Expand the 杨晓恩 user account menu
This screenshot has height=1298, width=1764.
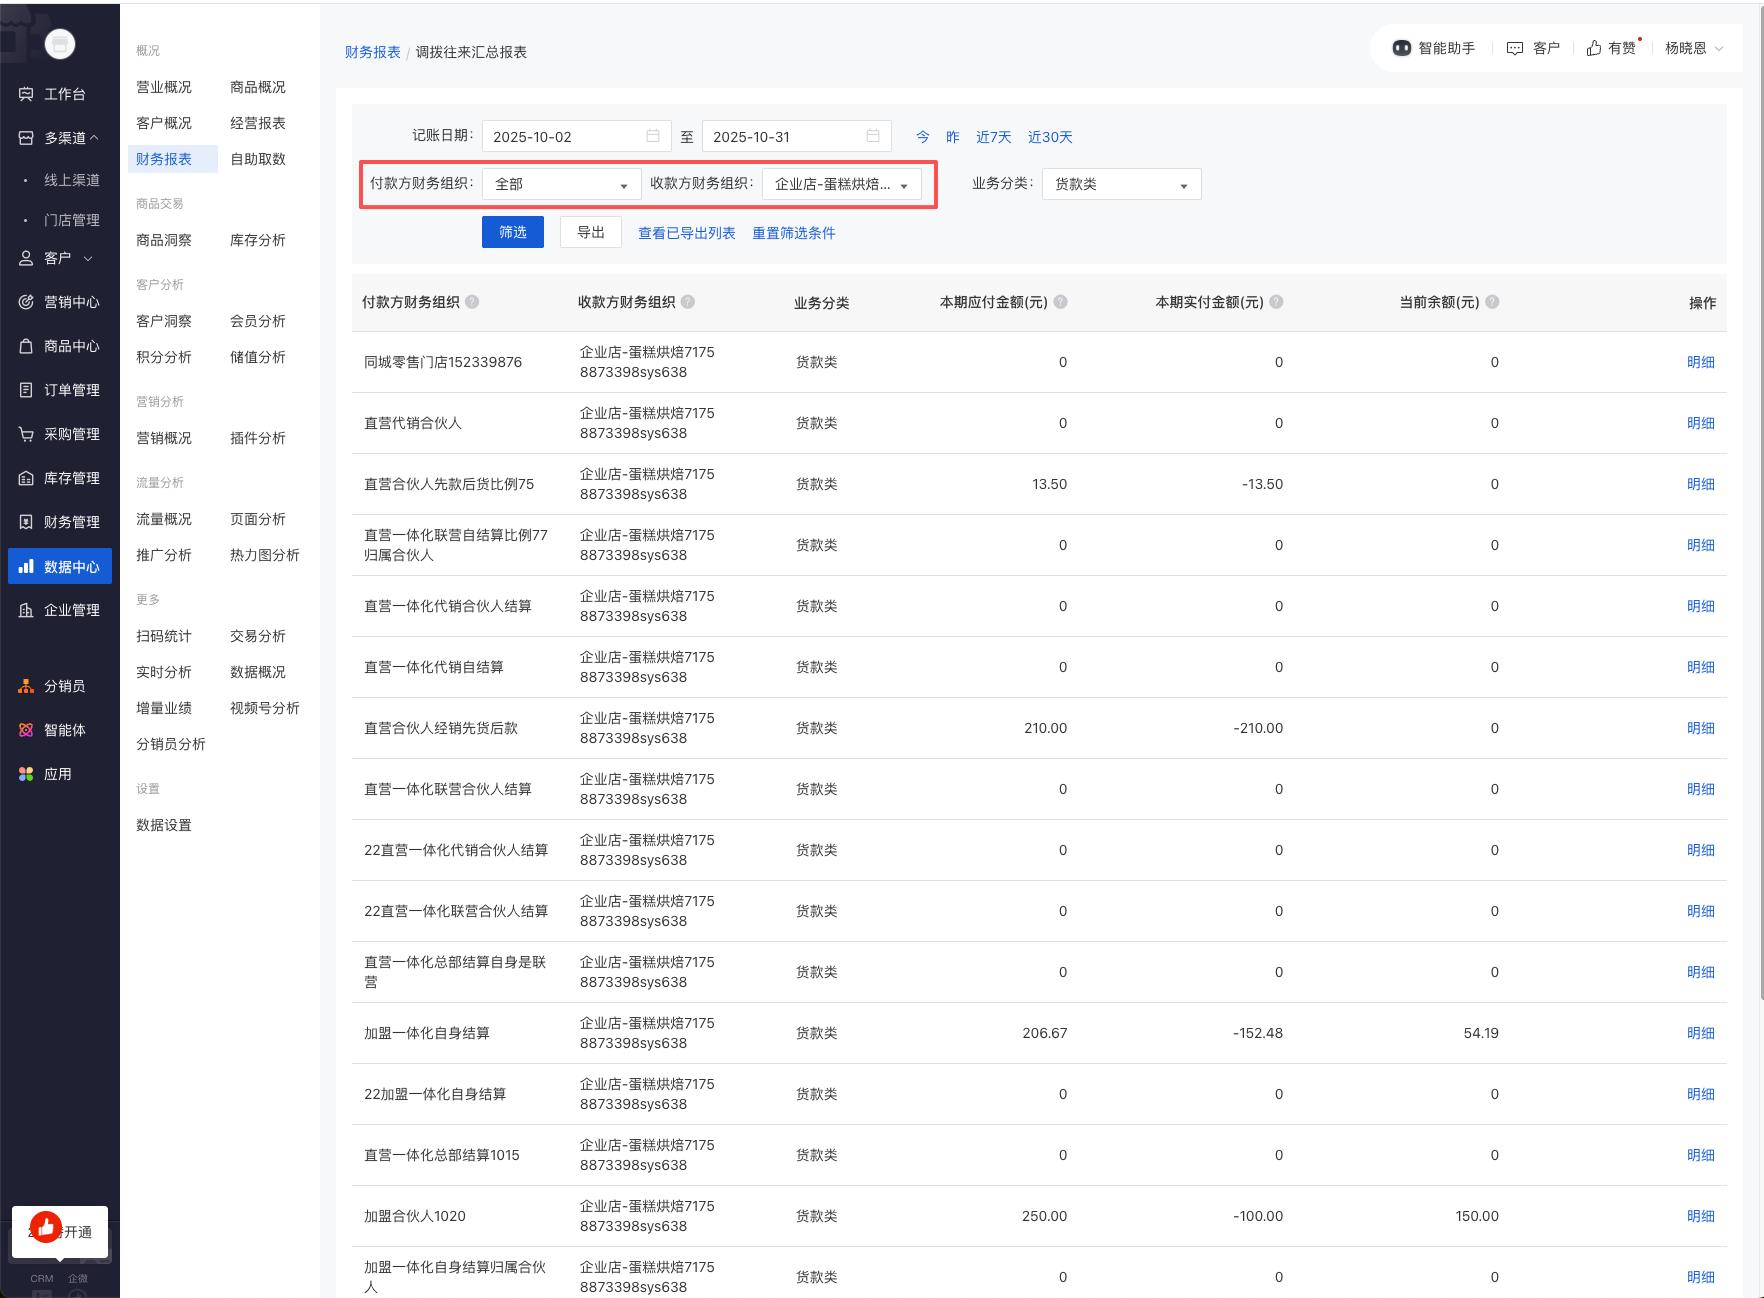1694,48
